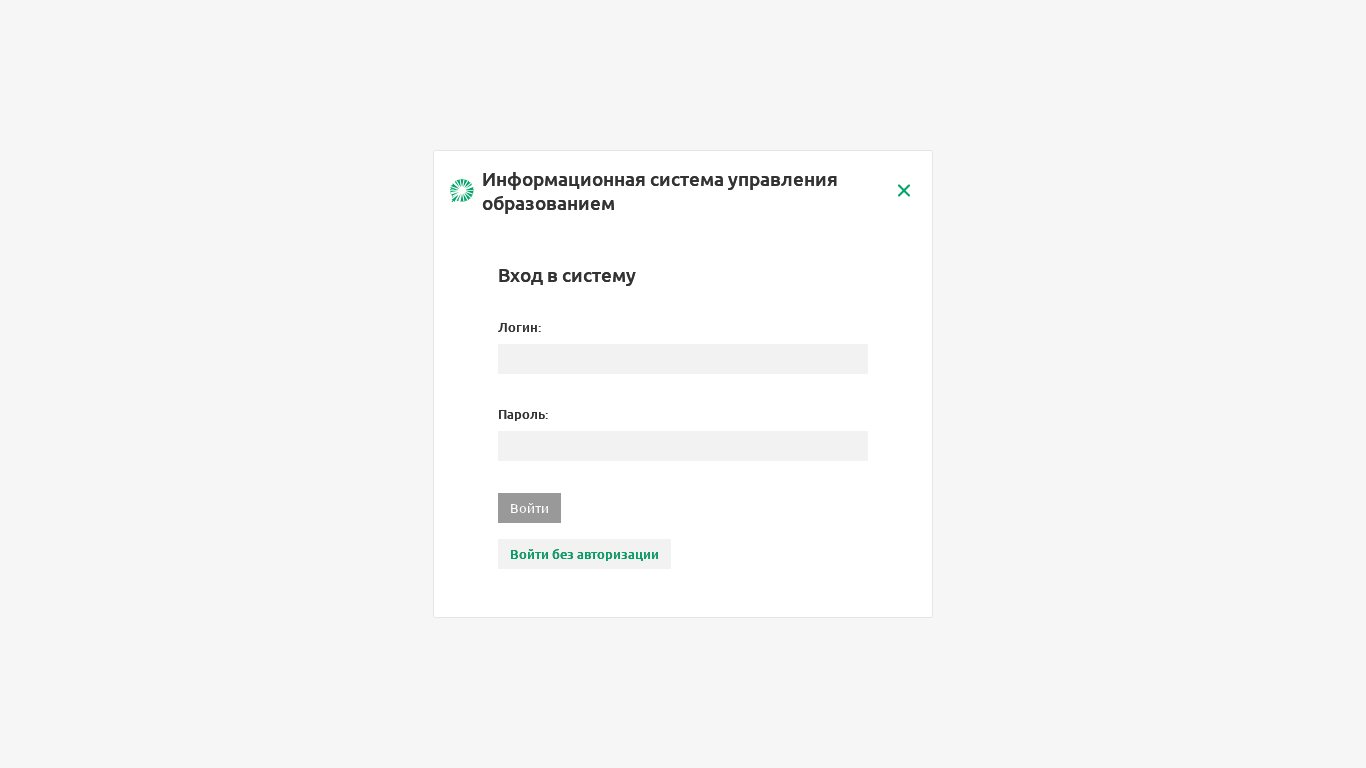Click the Вход в систему heading
This screenshot has height=768, width=1366.
click(567, 275)
